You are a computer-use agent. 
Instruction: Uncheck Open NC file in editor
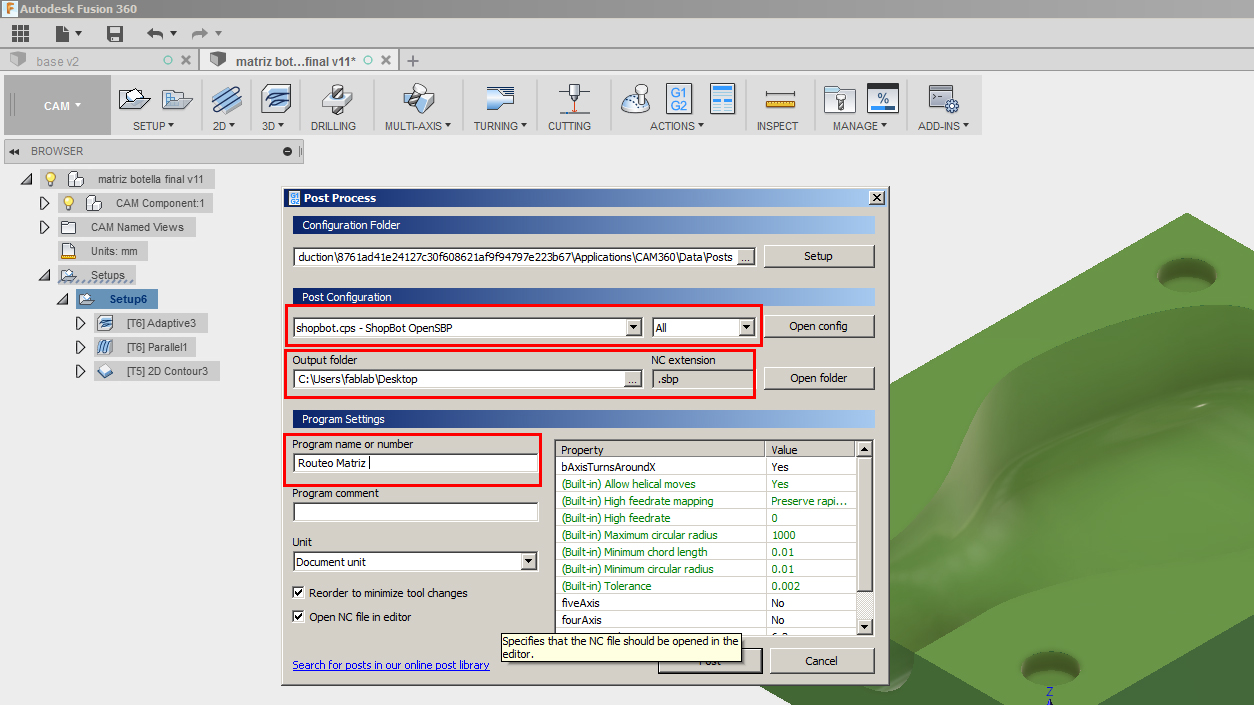[298, 617]
